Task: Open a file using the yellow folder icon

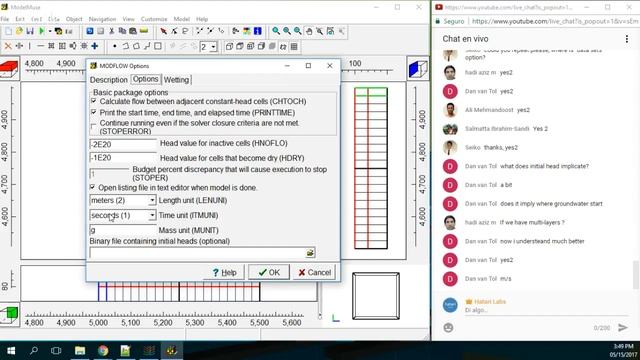Action: pyautogui.click(x=19, y=31)
